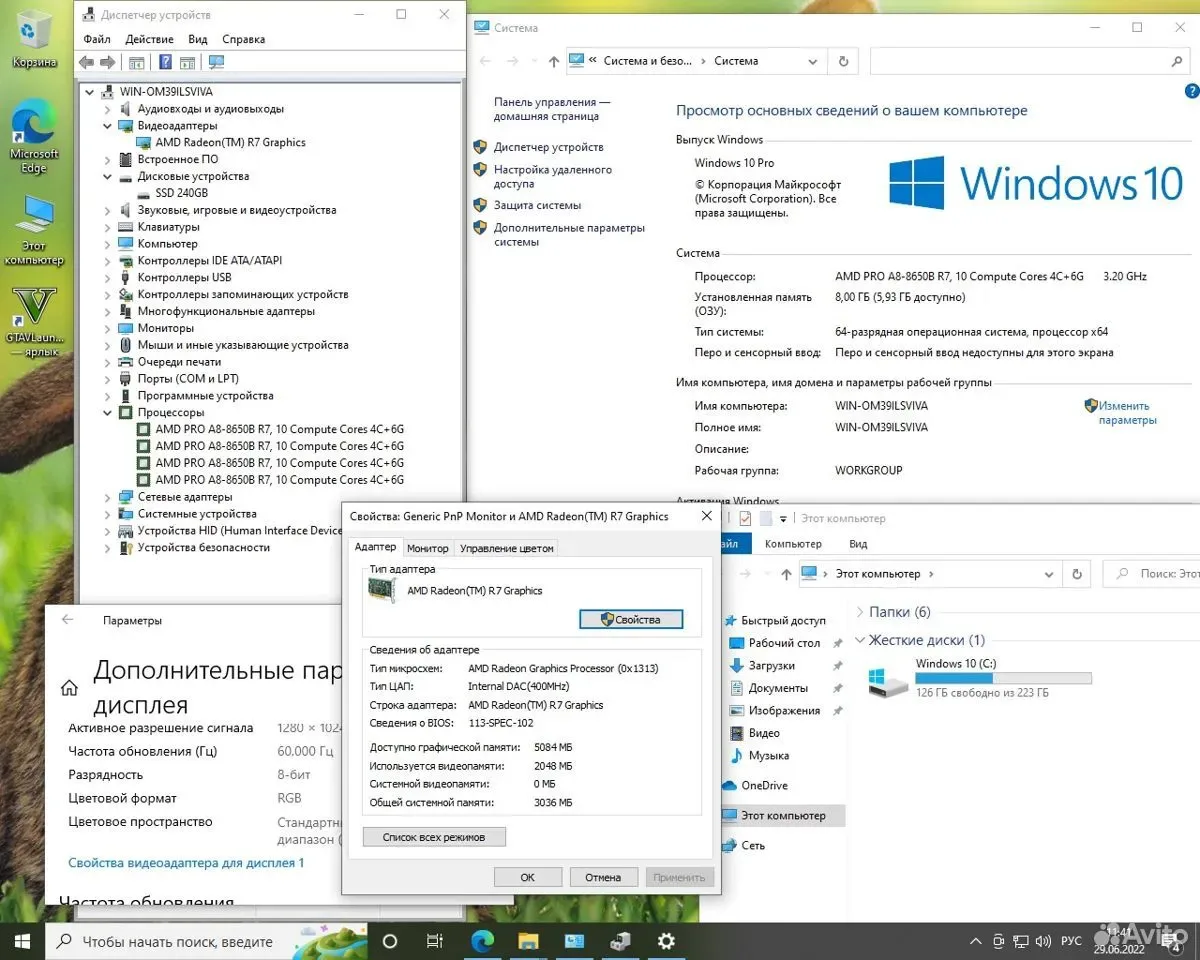This screenshot has width=1200, height=960.
Task: Expand the 'Папки (6)' group in Explorer
Action: pos(860,612)
